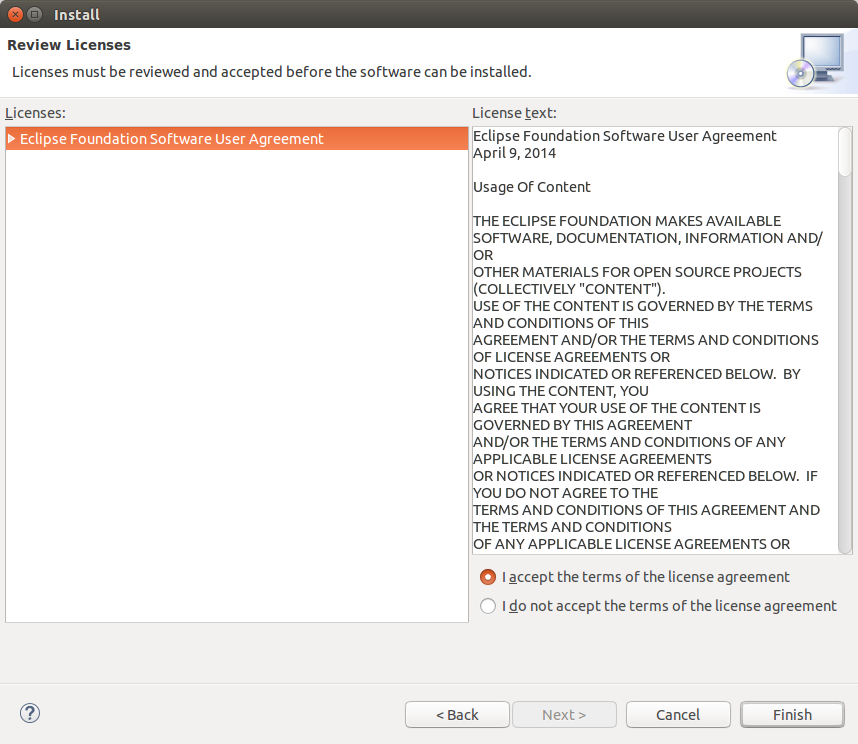The image size is (858, 744).
Task: Close the Install dialog with the red X
Action: 15,15
